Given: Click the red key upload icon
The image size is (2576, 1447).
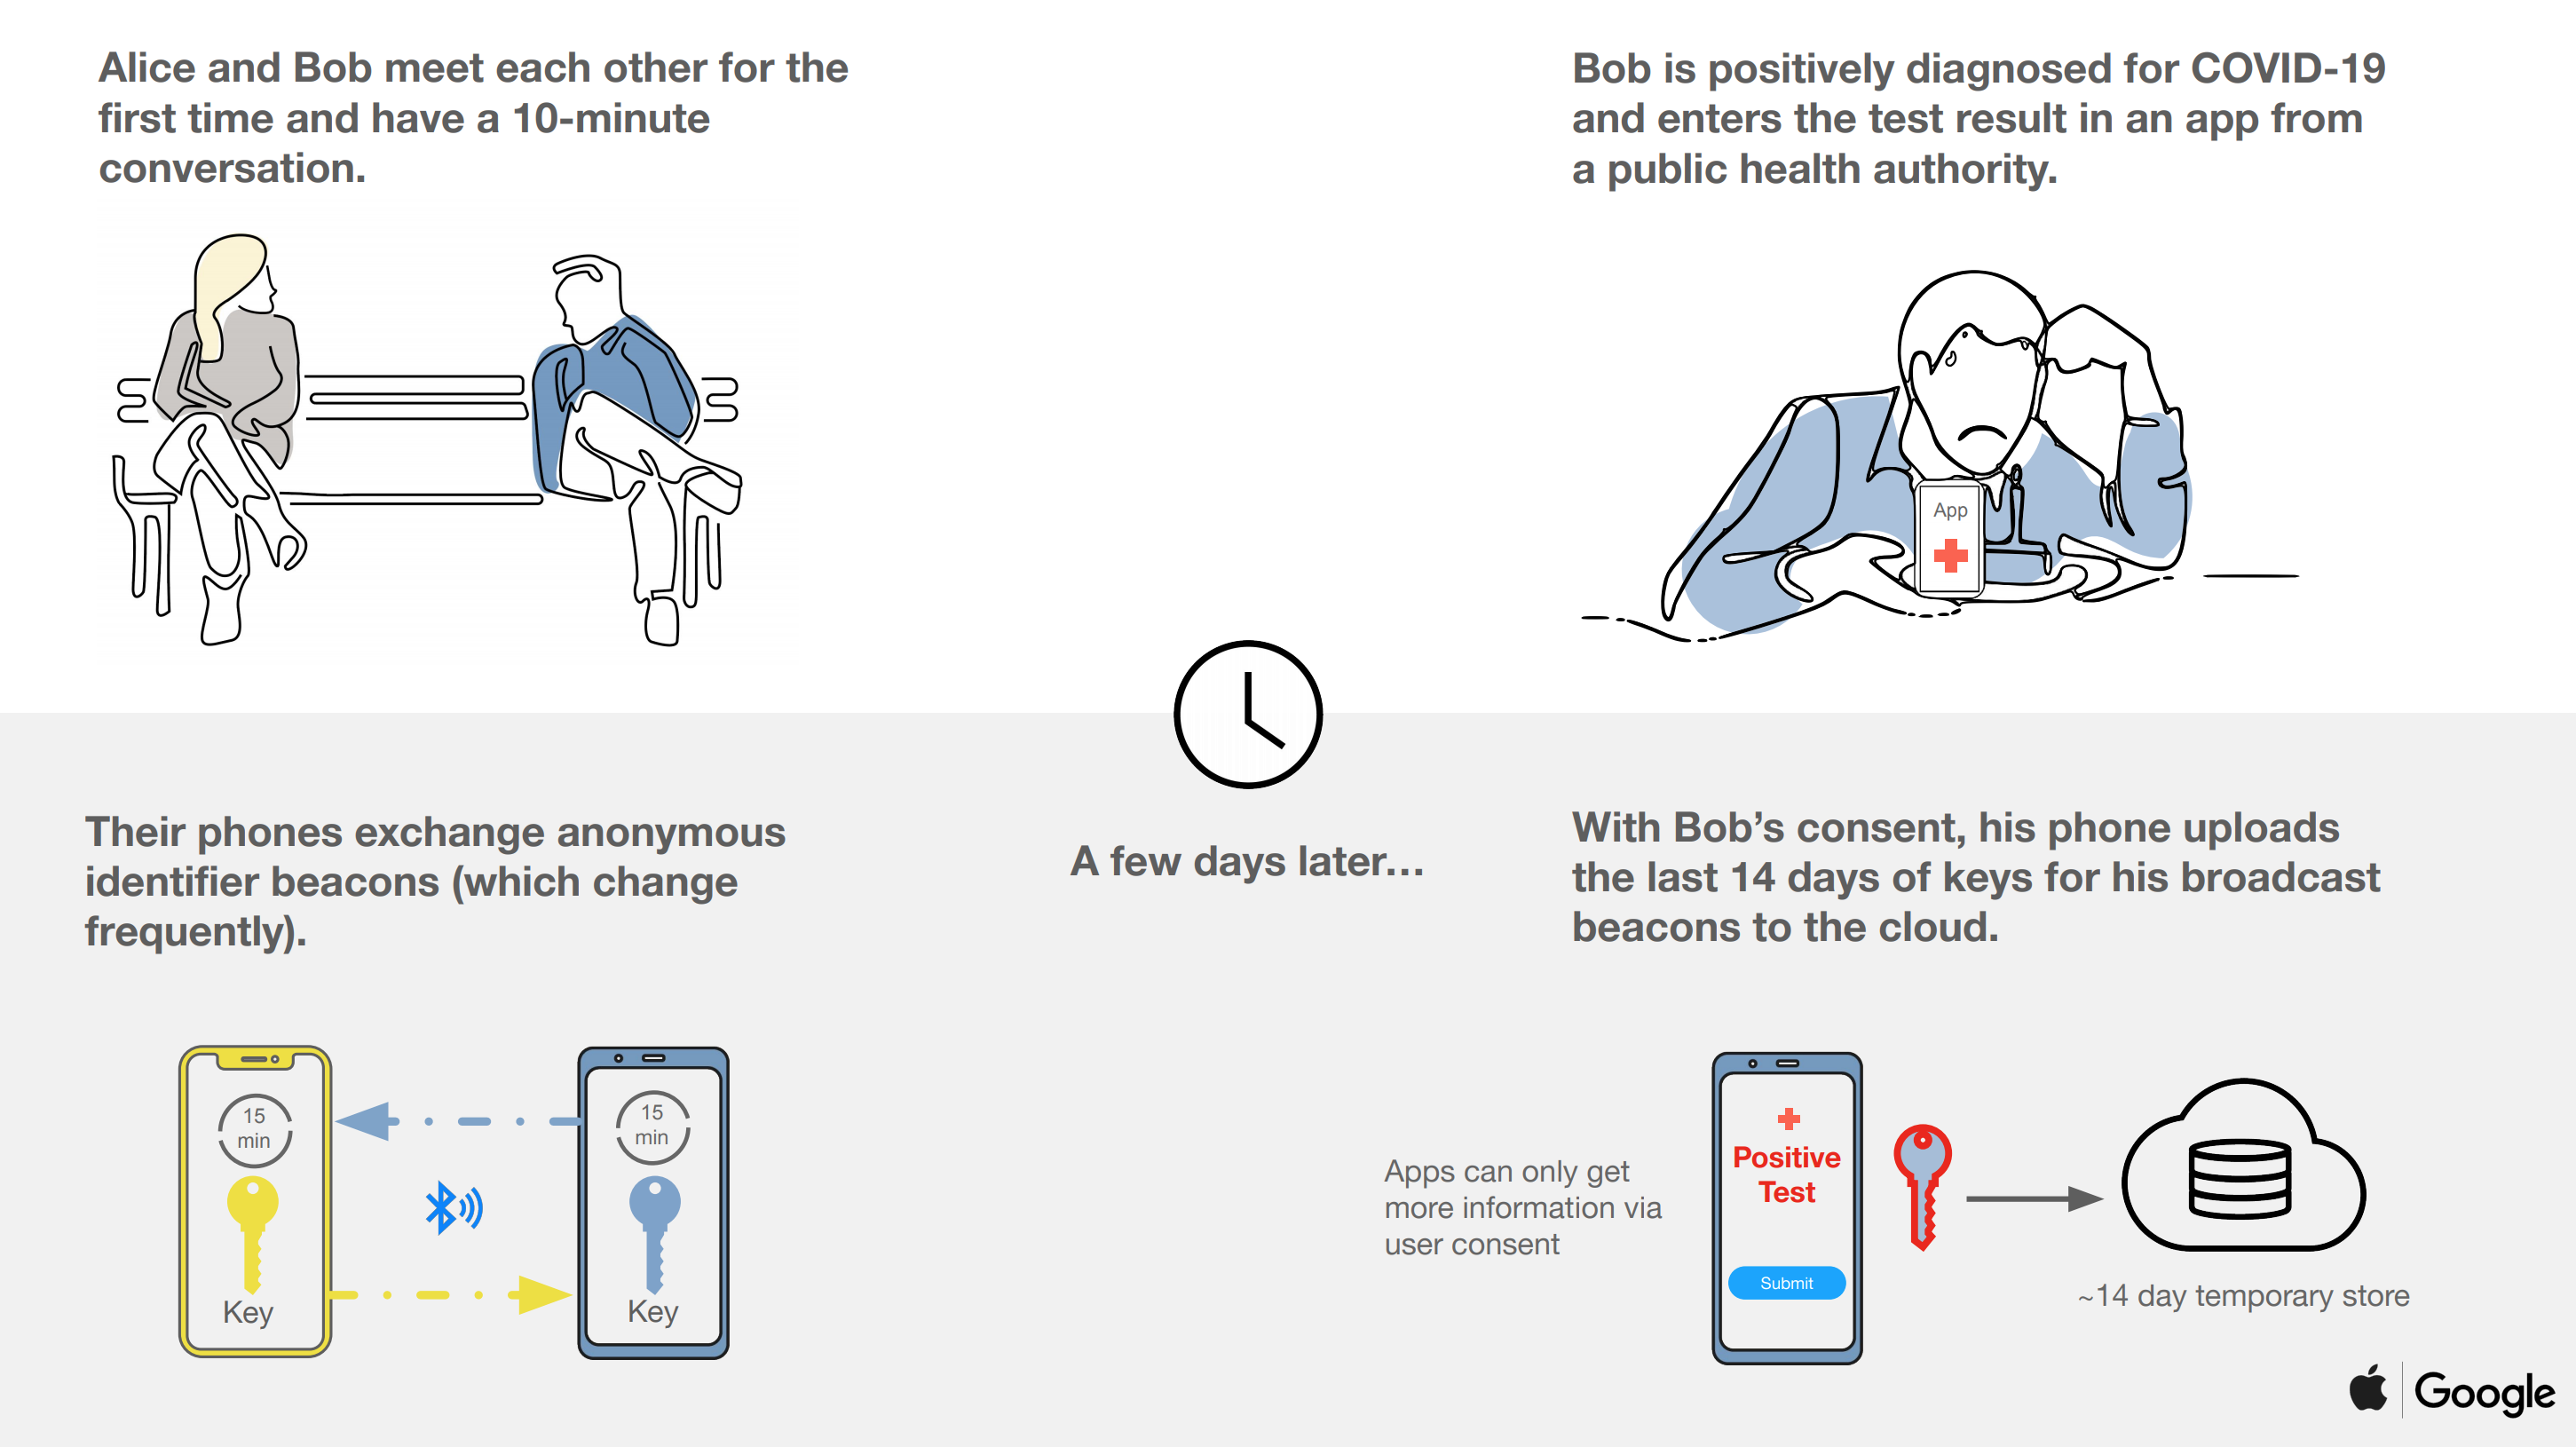Looking at the screenshot, I should 1922,1169.
